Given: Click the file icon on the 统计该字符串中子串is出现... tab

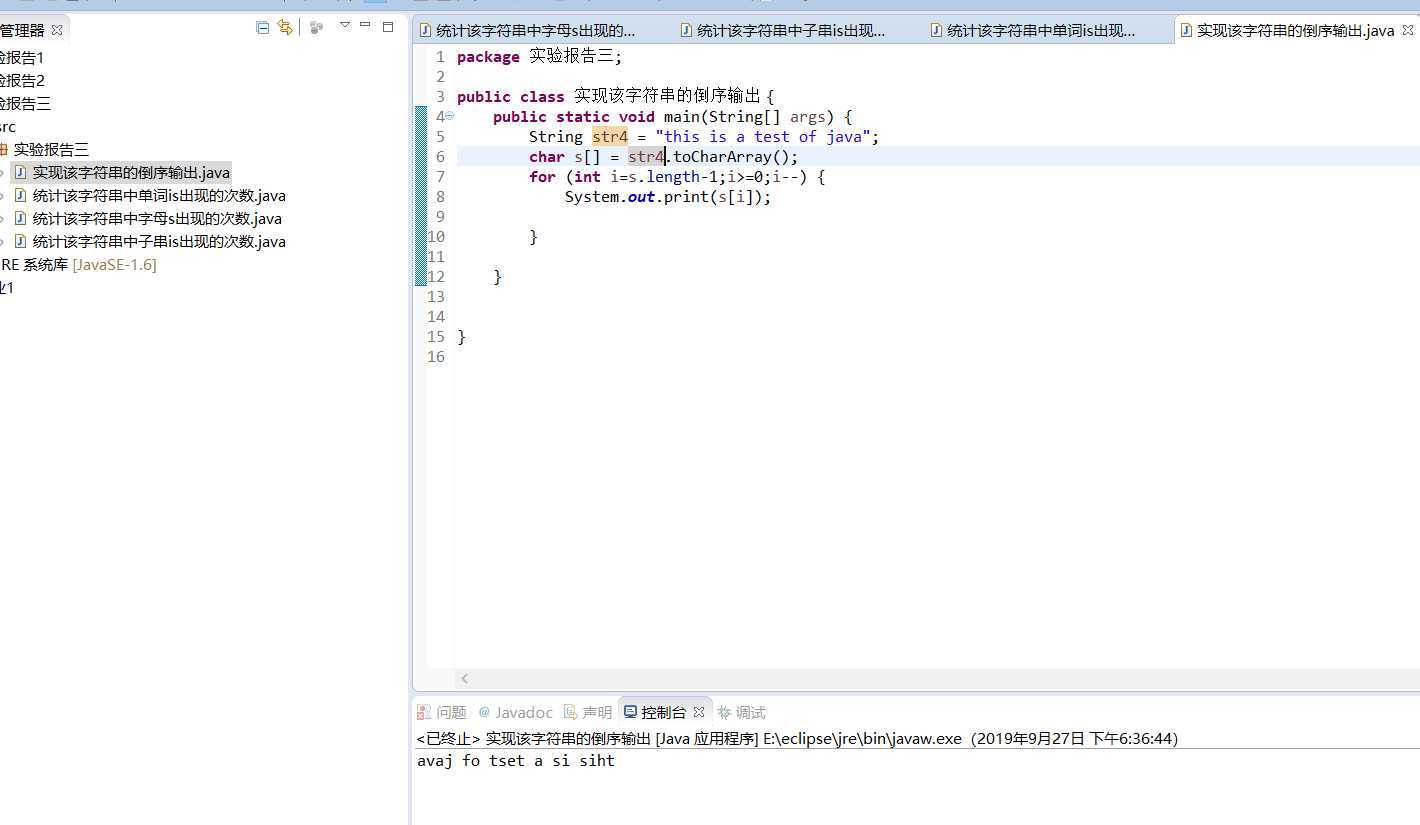Looking at the screenshot, I should click(686, 31).
